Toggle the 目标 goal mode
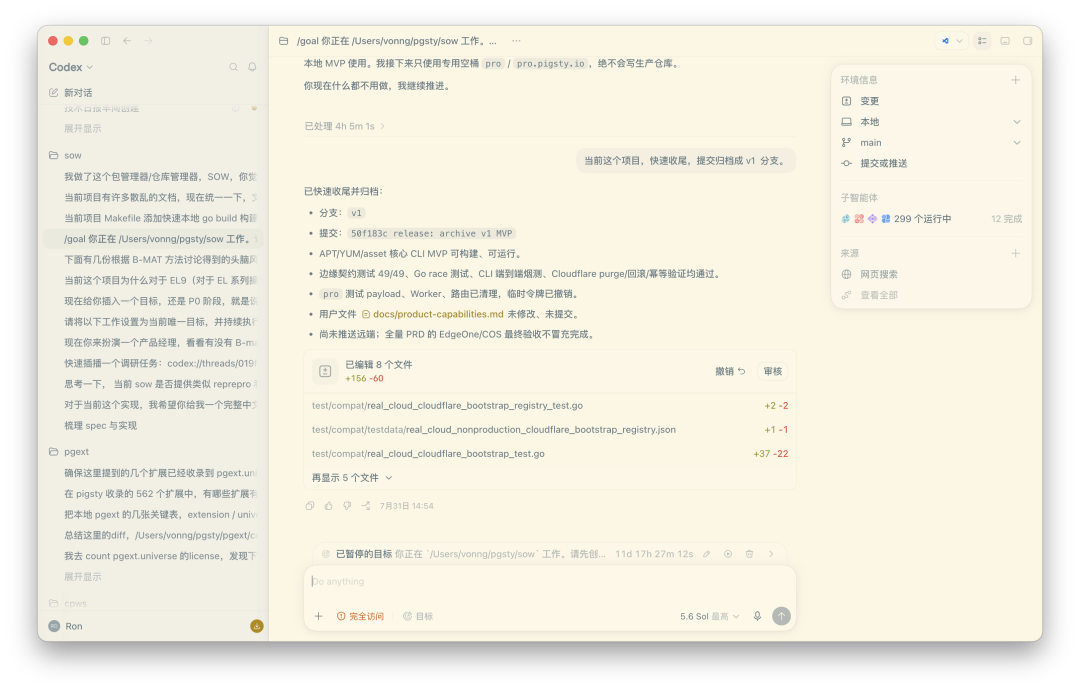The width and height of the screenshot is (1080, 691). [x=418, y=616]
